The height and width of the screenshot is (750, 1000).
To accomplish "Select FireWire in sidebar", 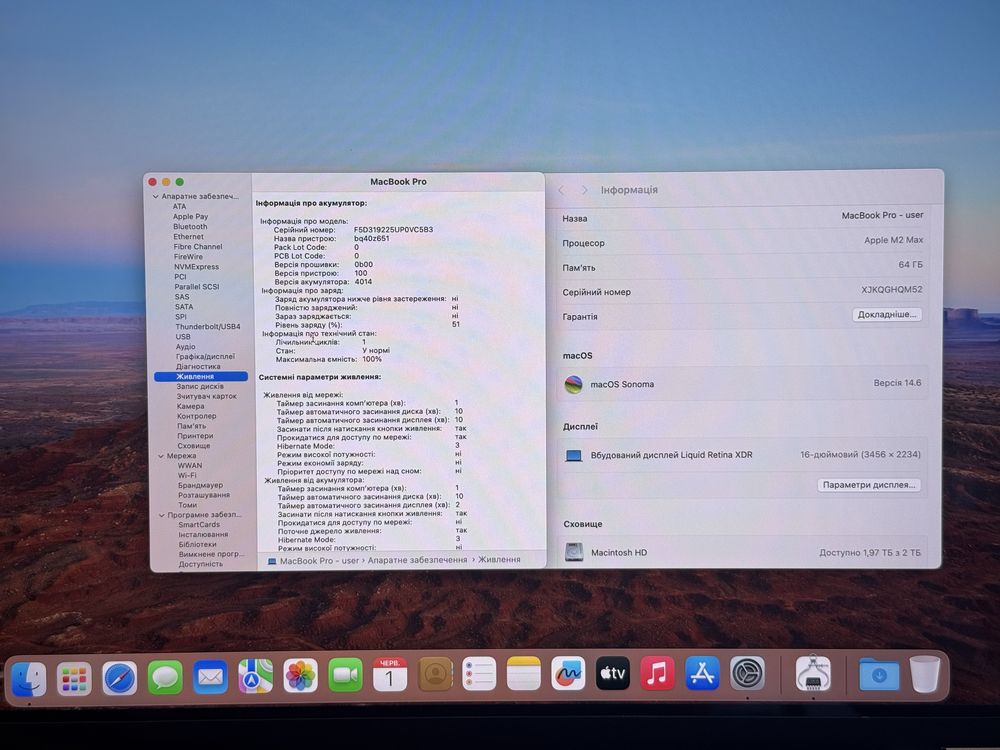I will click(188, 257).
